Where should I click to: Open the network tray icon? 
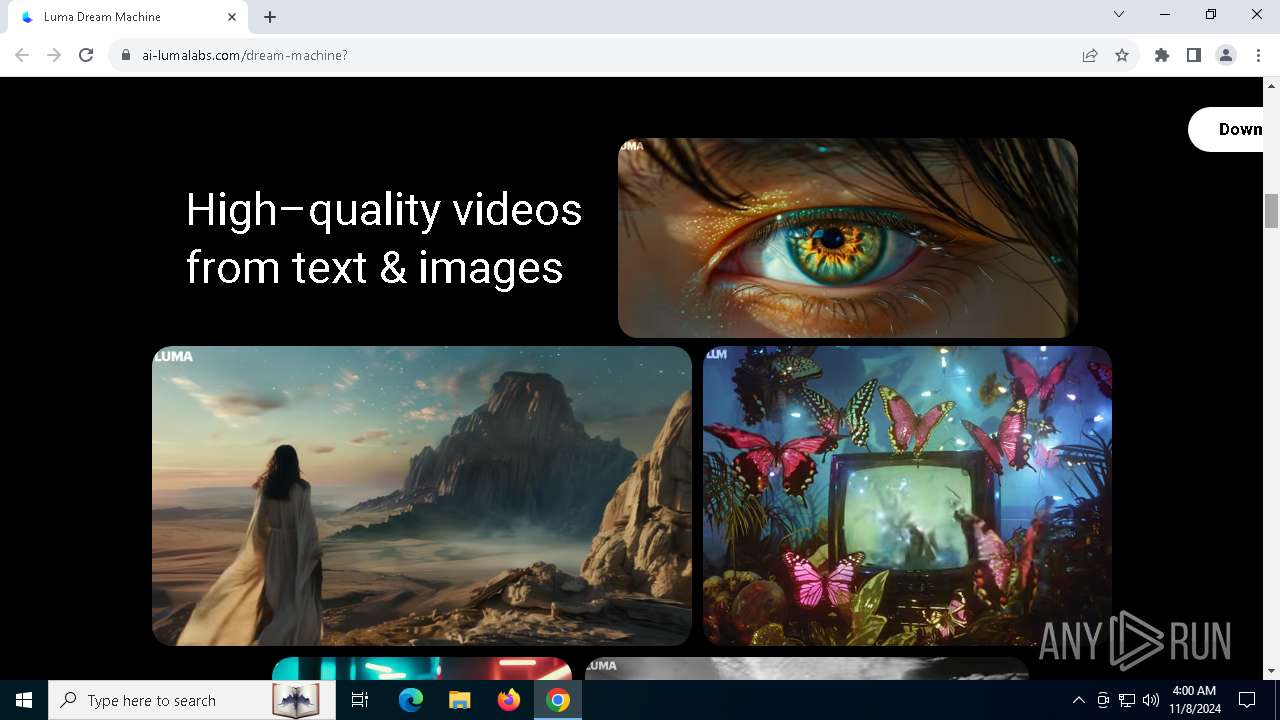tap(1127, 700)
